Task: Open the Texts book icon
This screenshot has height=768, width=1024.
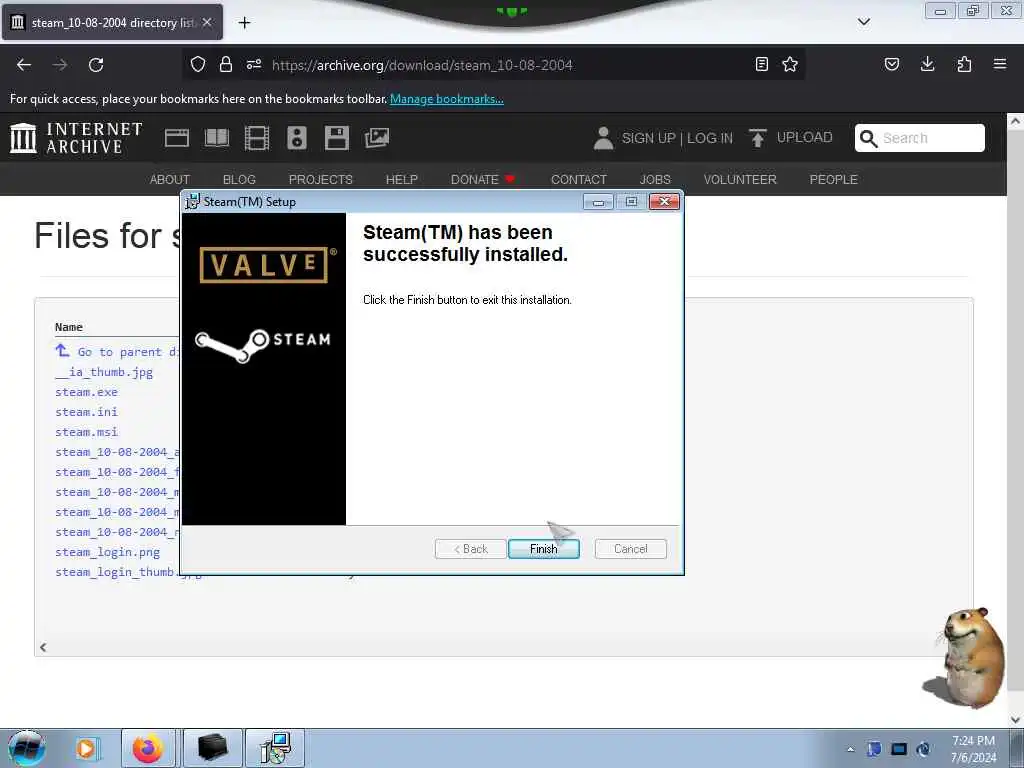Action: (x=217, y=138)
